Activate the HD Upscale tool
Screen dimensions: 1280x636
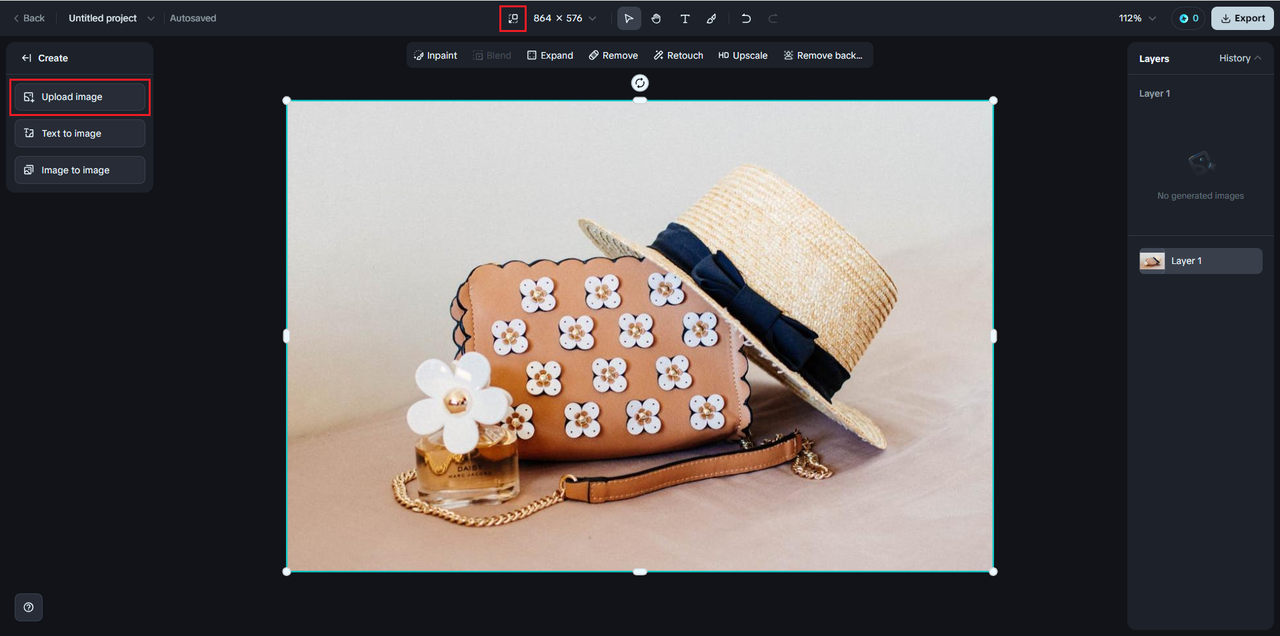tap(743, 55)
